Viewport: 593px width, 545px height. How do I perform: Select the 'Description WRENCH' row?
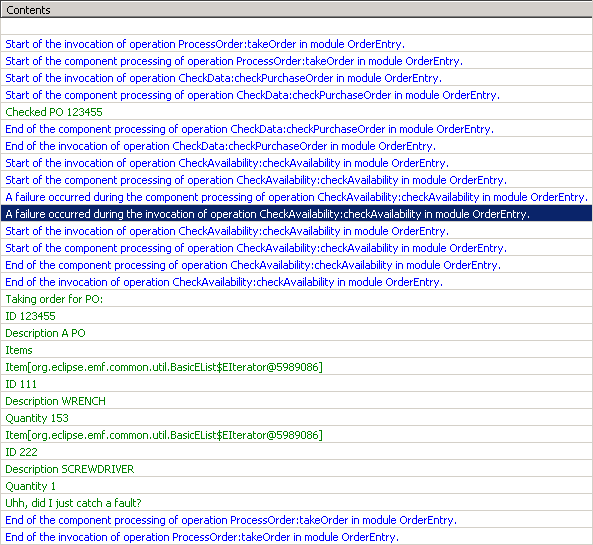click(296, 401)
